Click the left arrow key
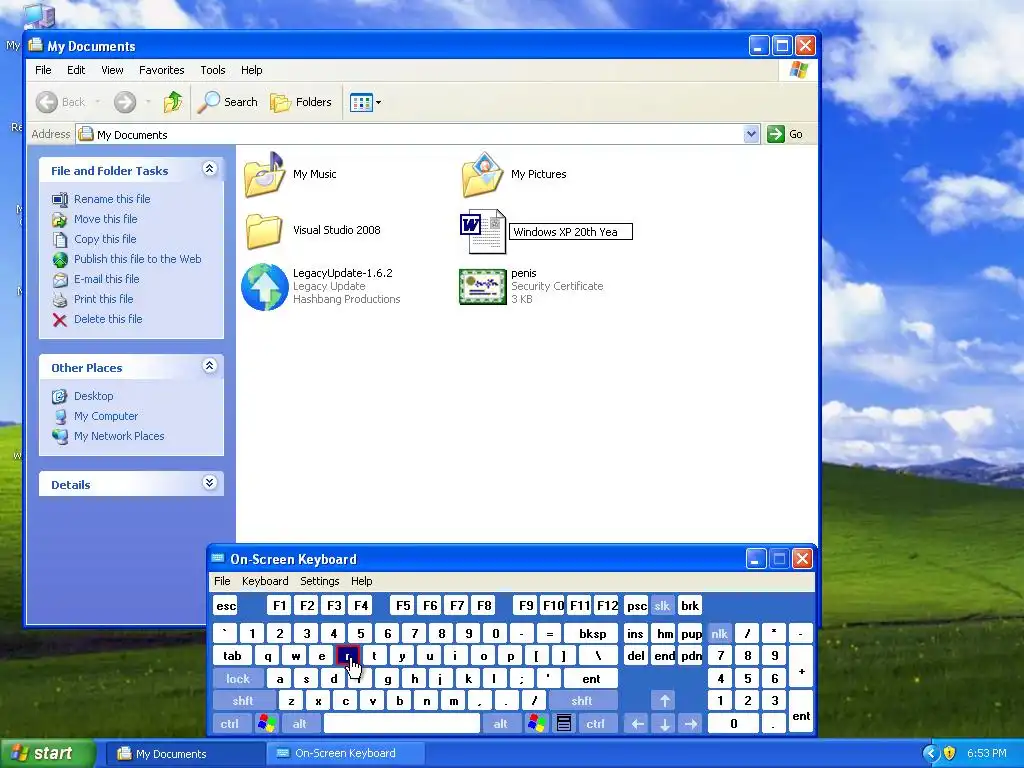This screenshot has height=768, width=1024. [637, 724]
